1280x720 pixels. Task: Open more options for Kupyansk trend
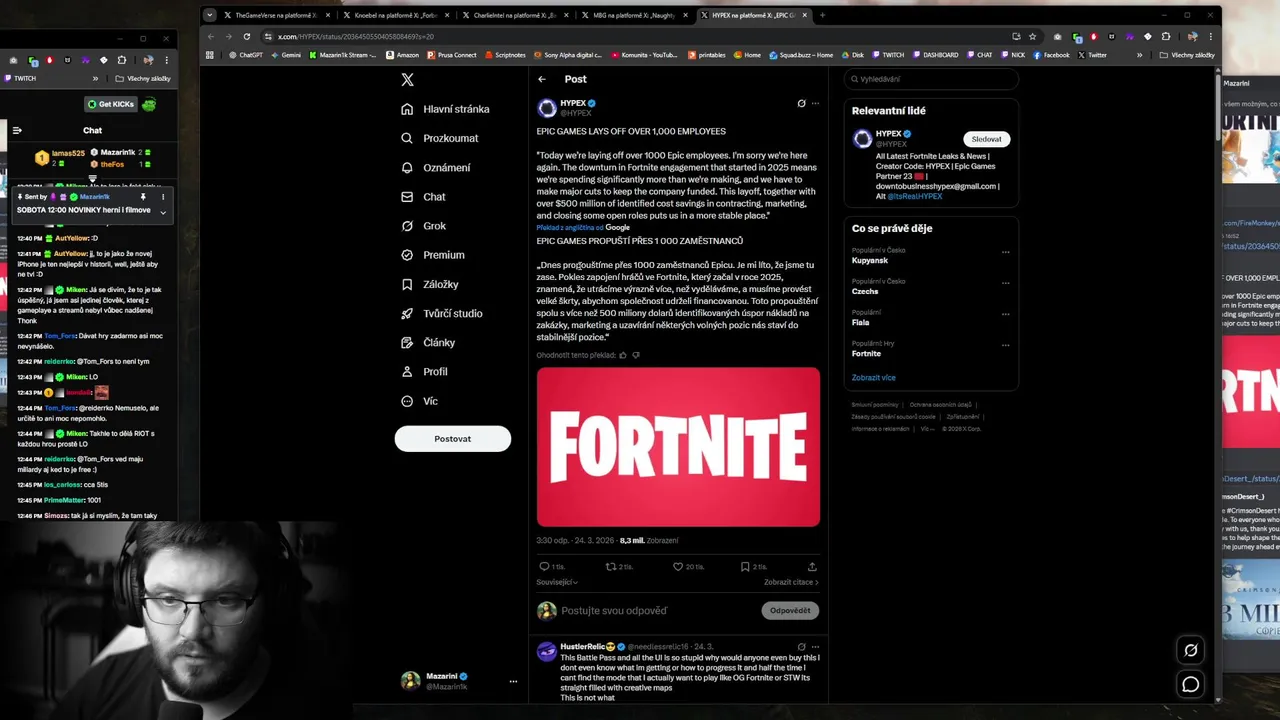(x=1006, y=252)
